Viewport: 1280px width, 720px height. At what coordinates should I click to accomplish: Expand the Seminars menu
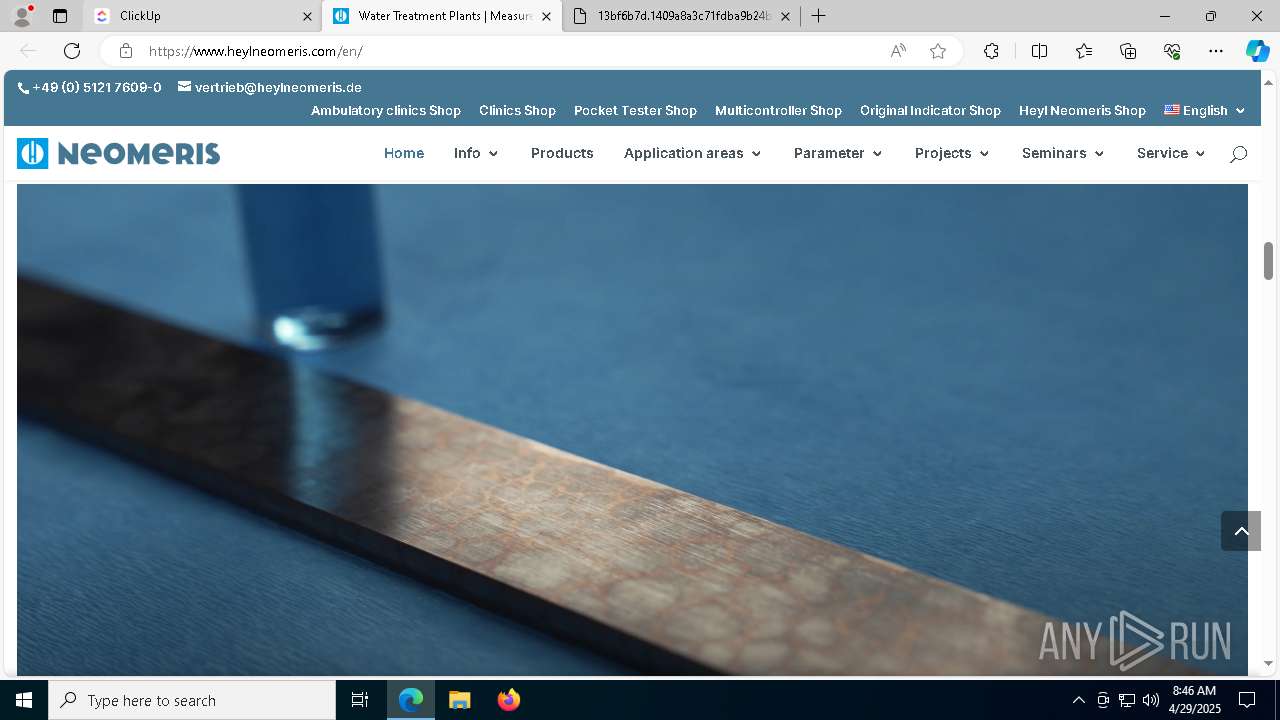click(x=1063, y=153)
